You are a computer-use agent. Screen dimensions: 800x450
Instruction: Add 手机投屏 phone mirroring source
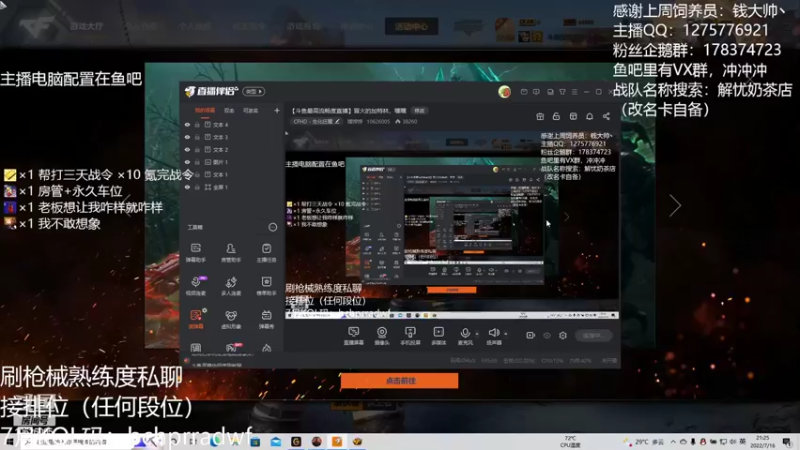[410, 336]
